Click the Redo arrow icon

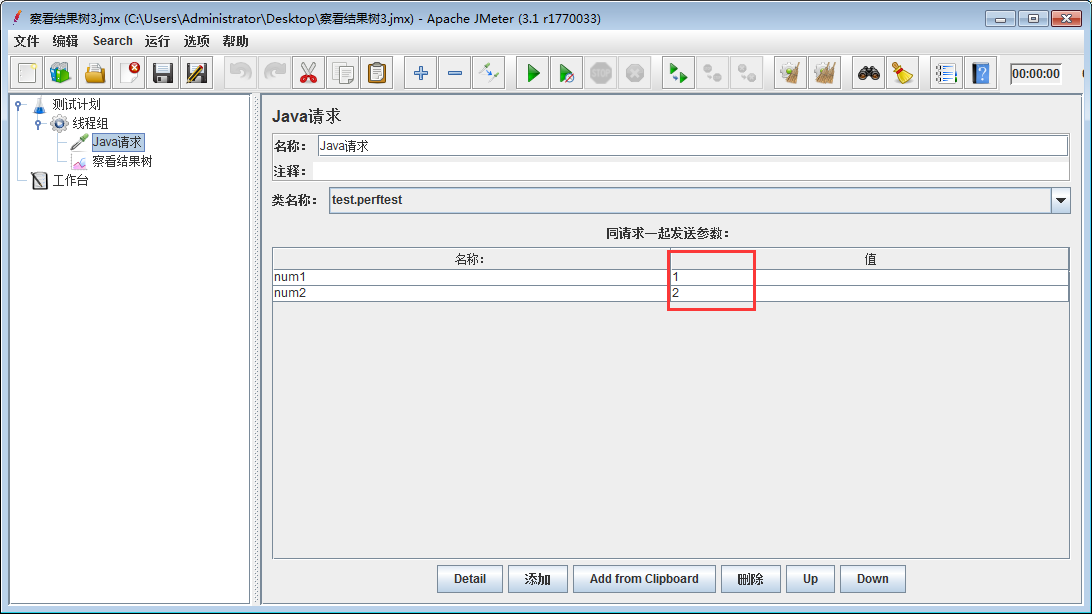[274, 73]
